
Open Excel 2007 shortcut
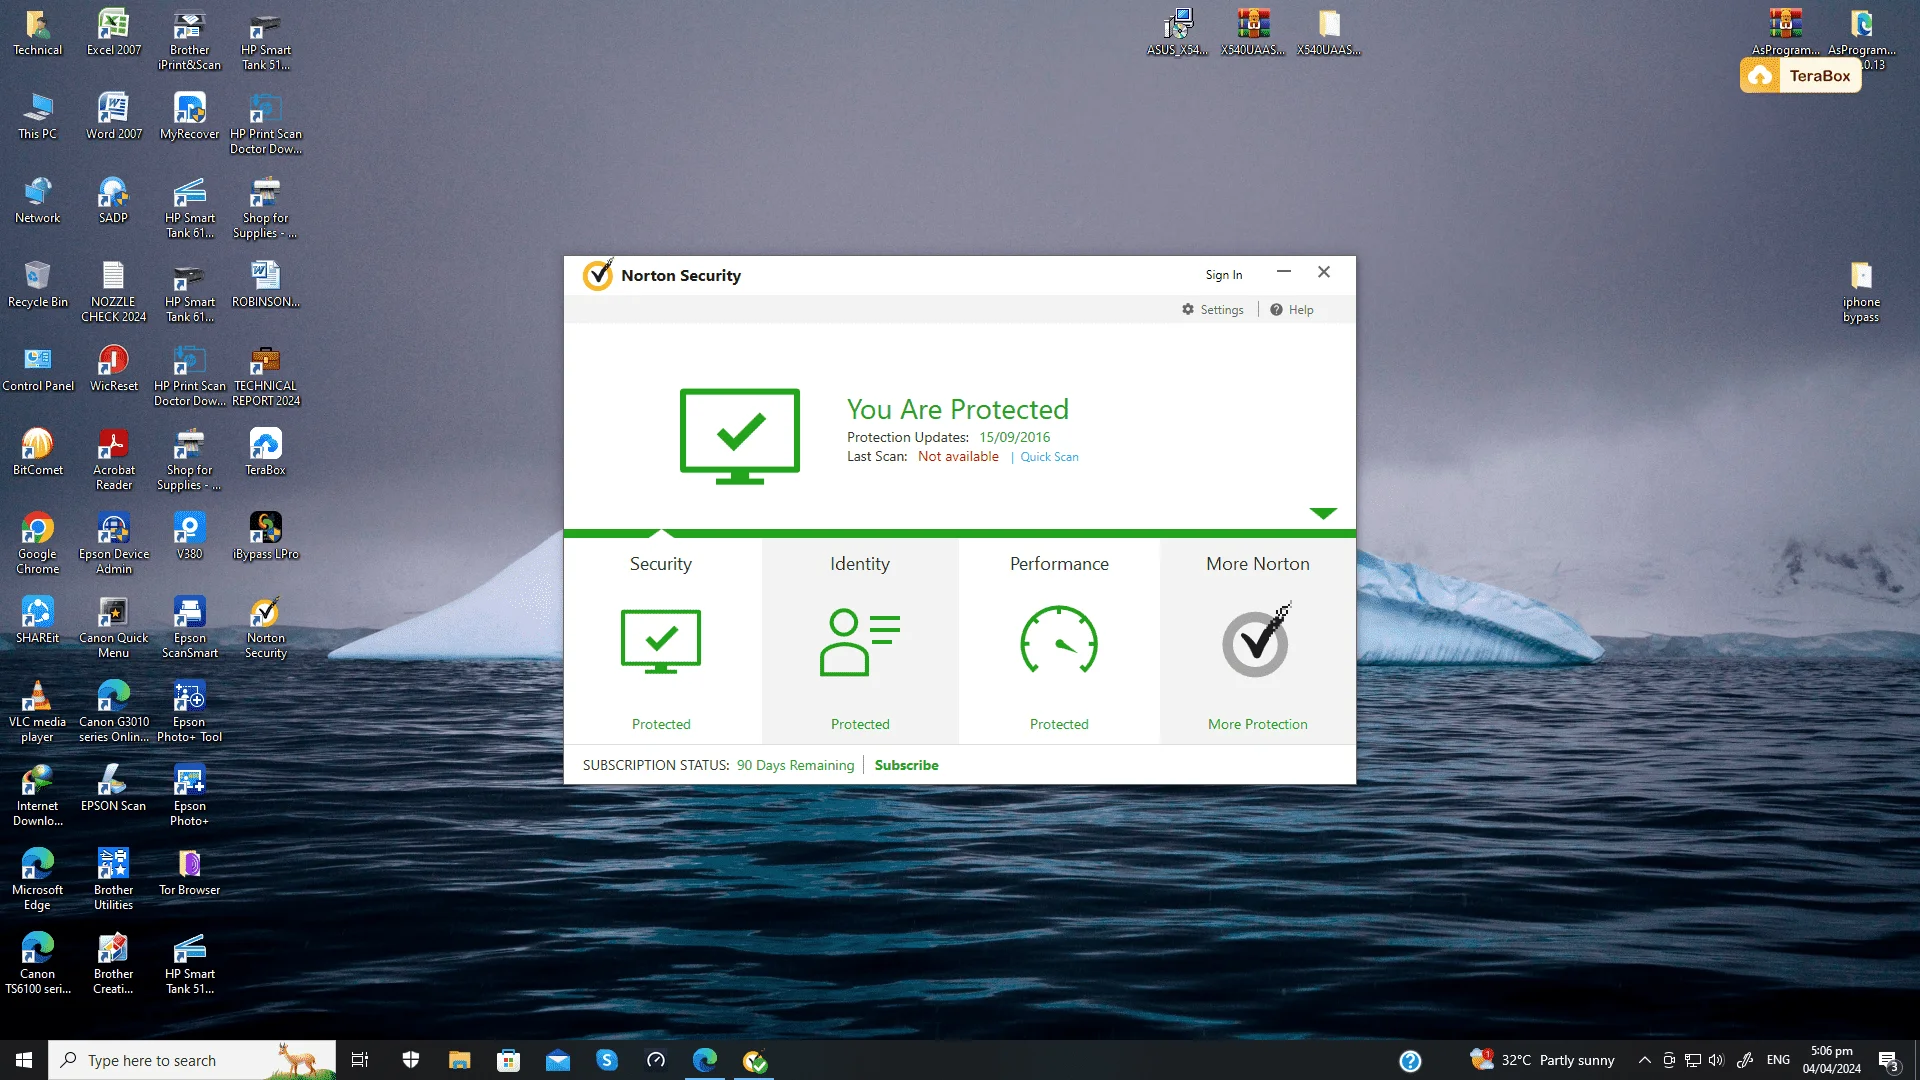114,32
